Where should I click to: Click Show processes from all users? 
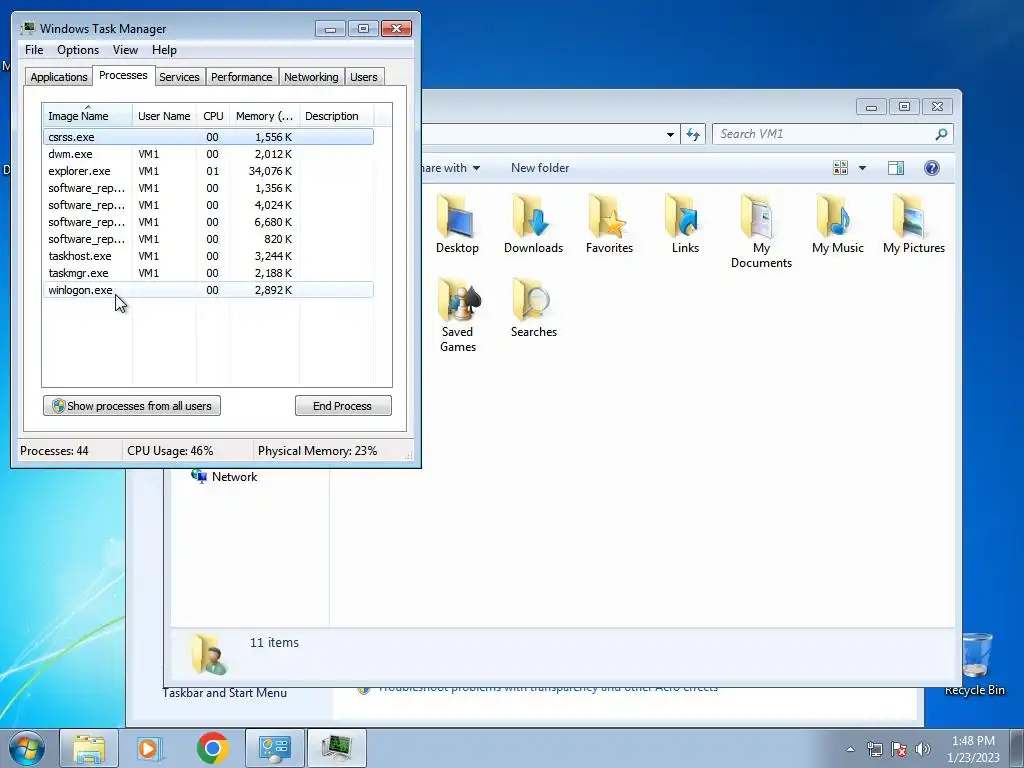(x=132, y=406)
